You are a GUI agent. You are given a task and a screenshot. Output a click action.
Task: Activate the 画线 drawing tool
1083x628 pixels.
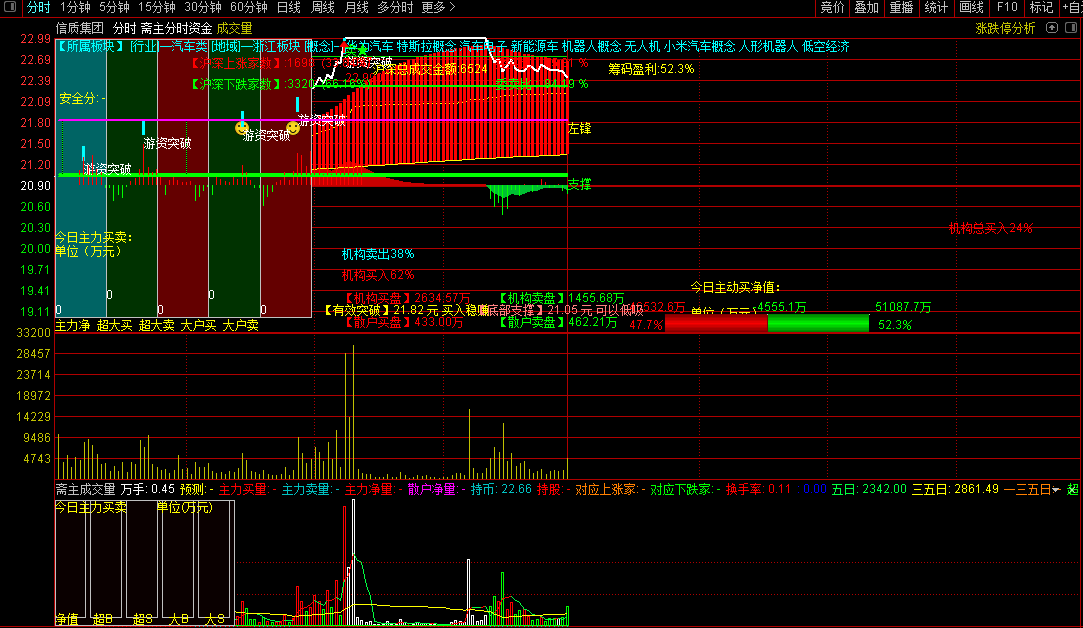pyautogui.click(x=971, y=8)
